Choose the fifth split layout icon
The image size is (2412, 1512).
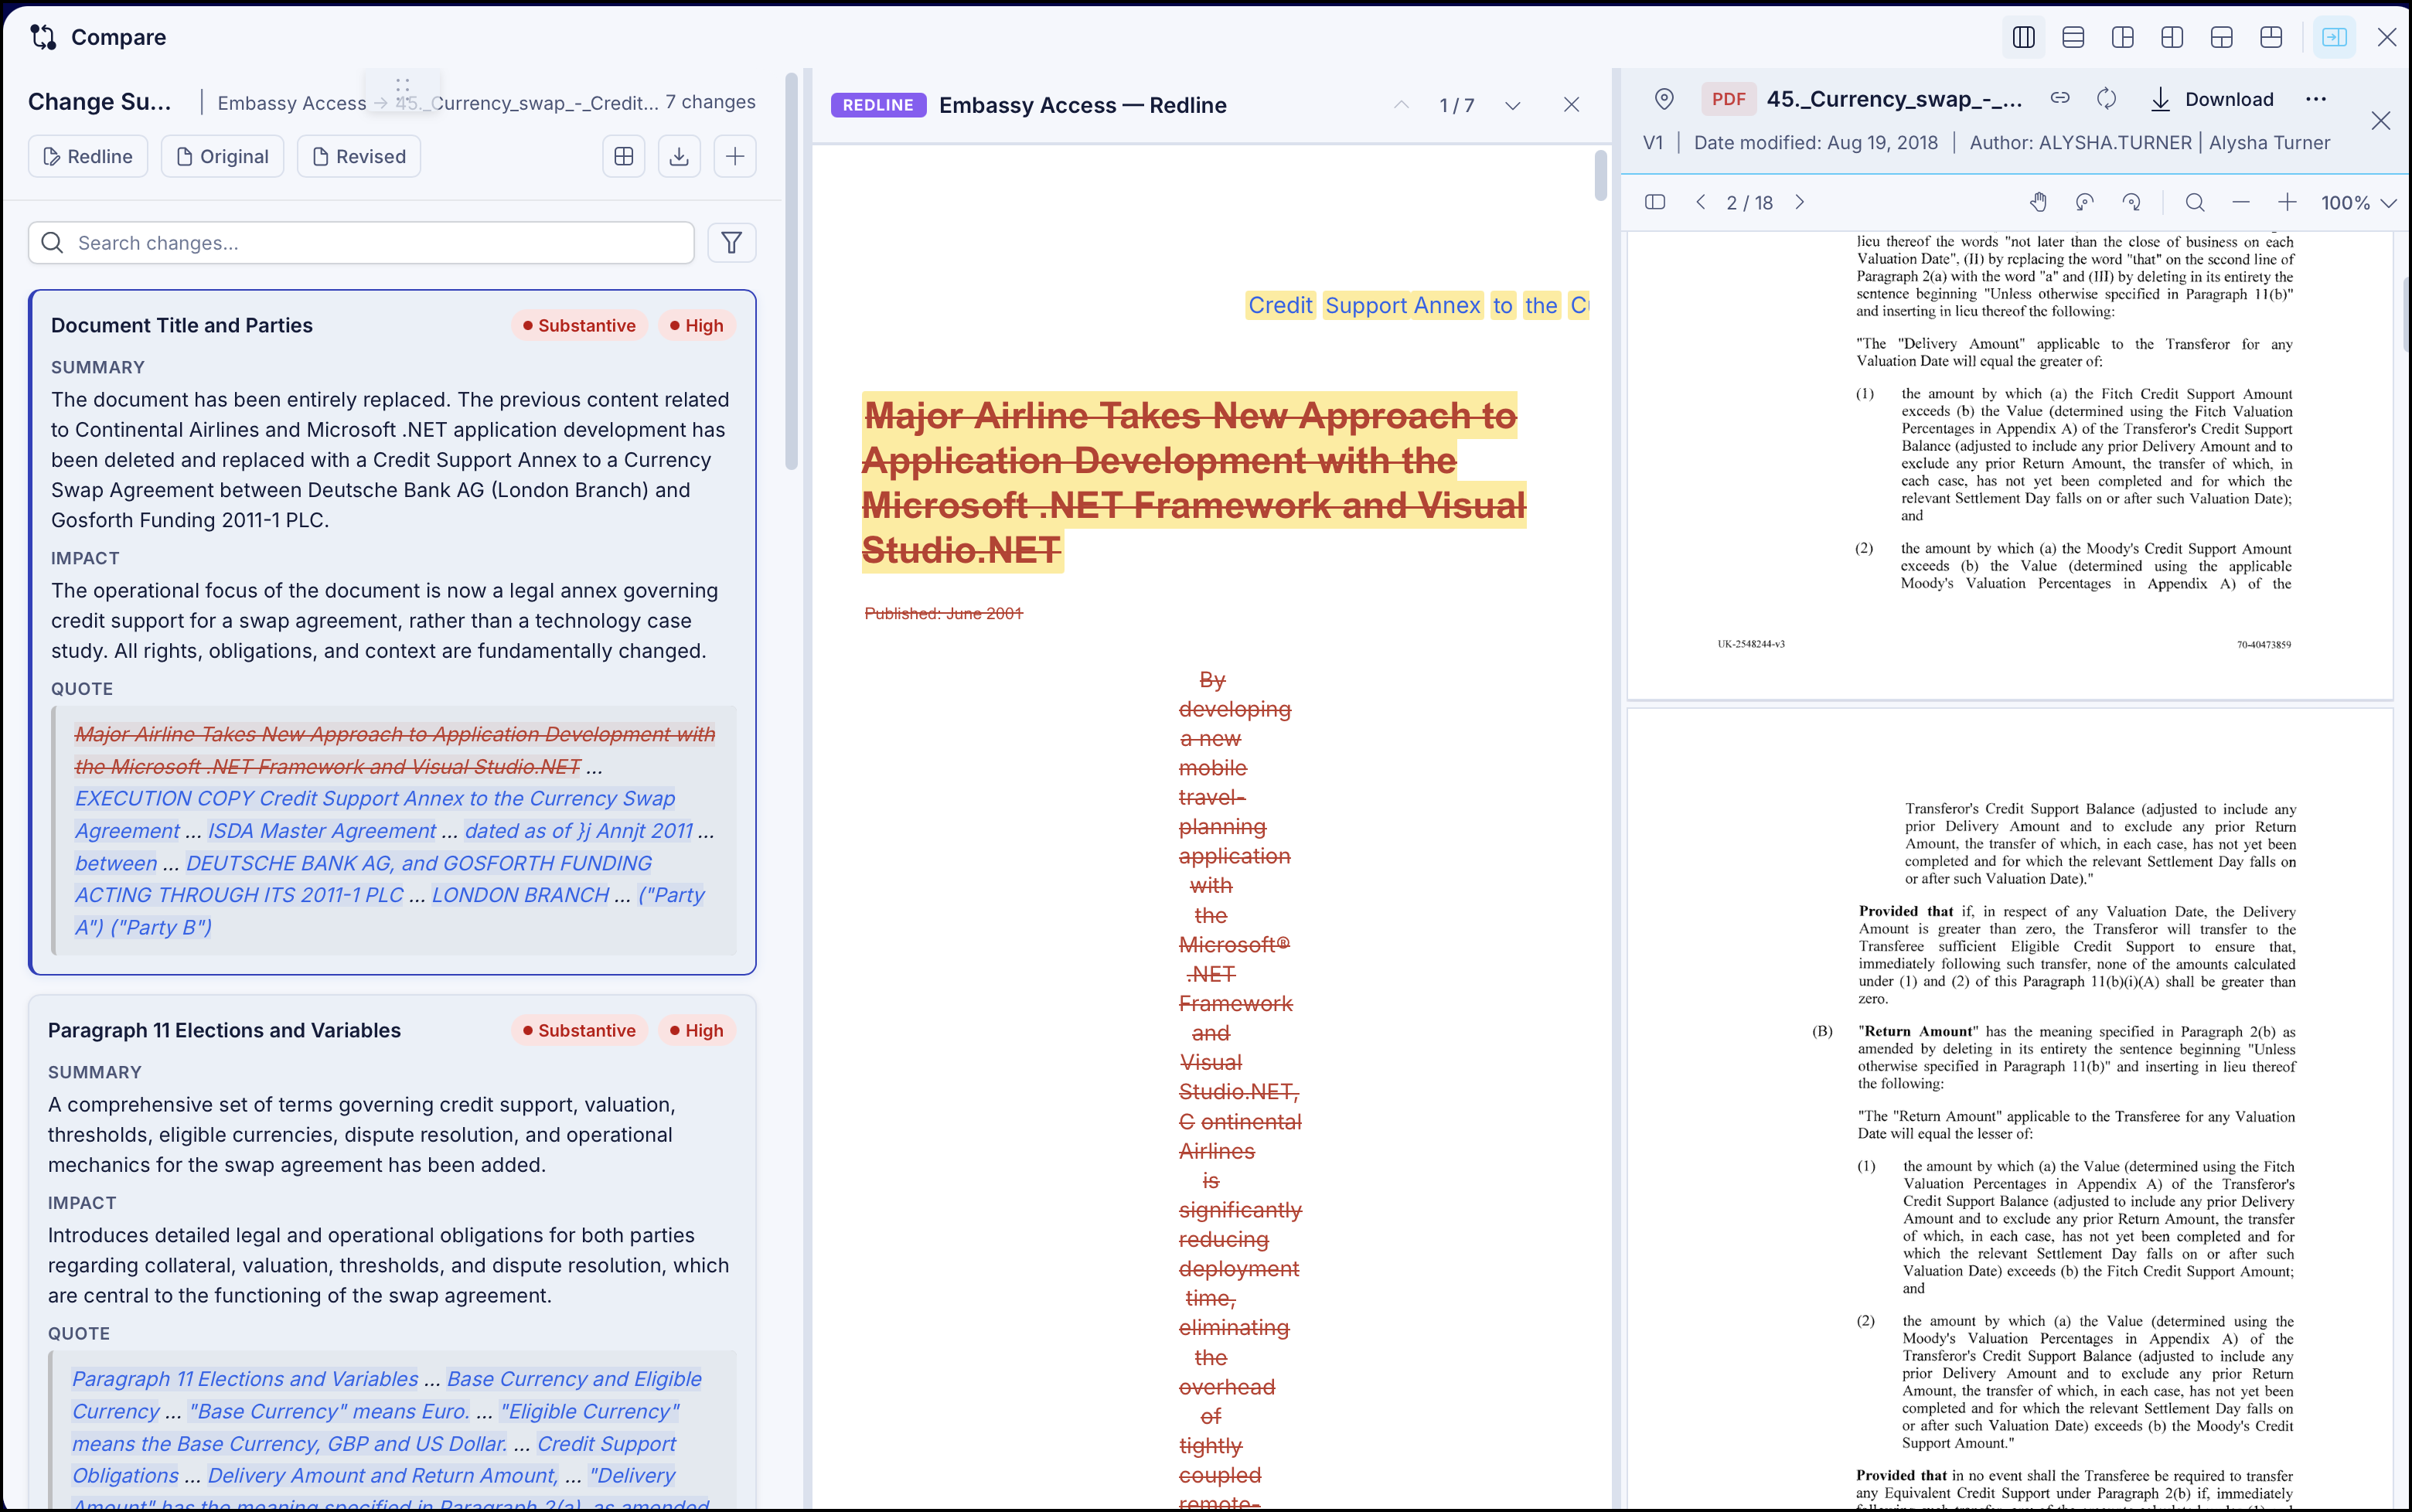2221,37
